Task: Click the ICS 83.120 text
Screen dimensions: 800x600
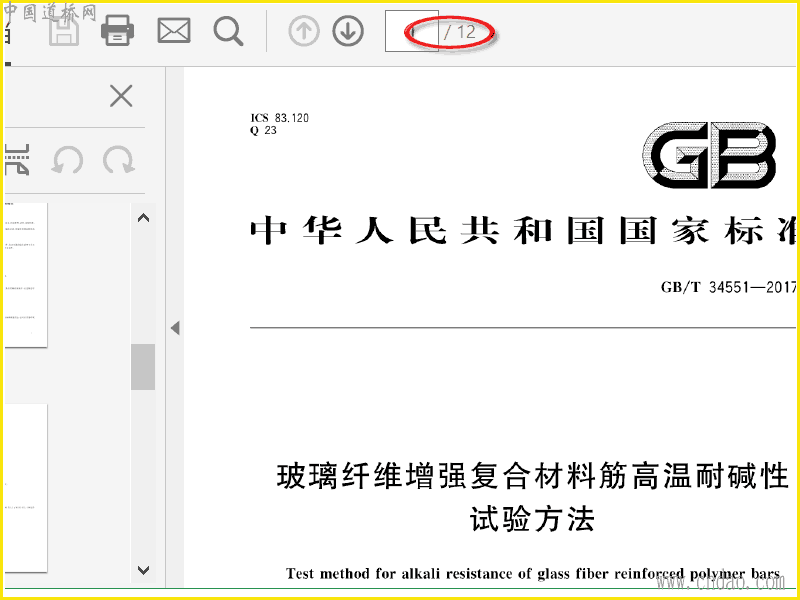Action: (279, 118)
